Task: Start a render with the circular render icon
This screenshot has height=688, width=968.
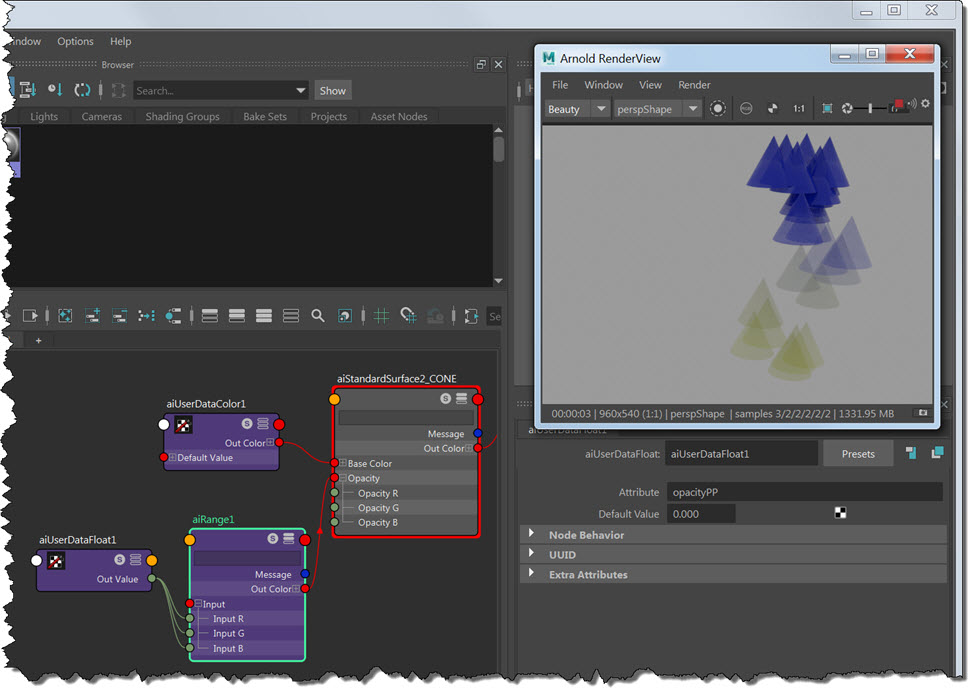Action: coord(718,108)
